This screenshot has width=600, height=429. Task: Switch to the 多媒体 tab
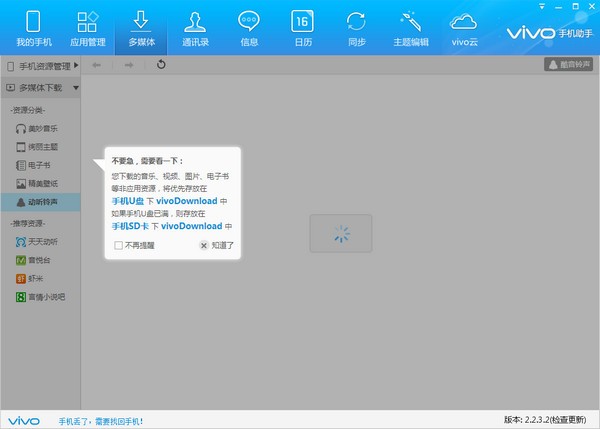pyautogui.click(x=141, y=28)
